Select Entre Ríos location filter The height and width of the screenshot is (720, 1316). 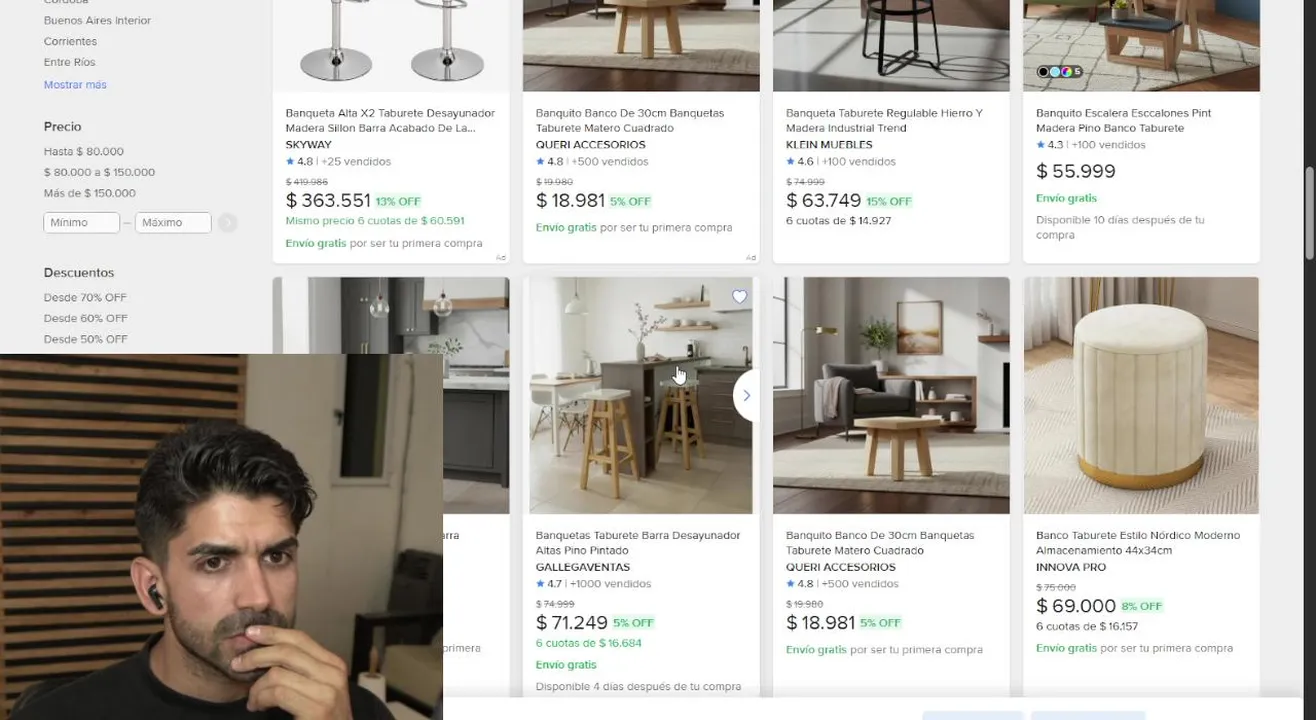pos(70,62)
